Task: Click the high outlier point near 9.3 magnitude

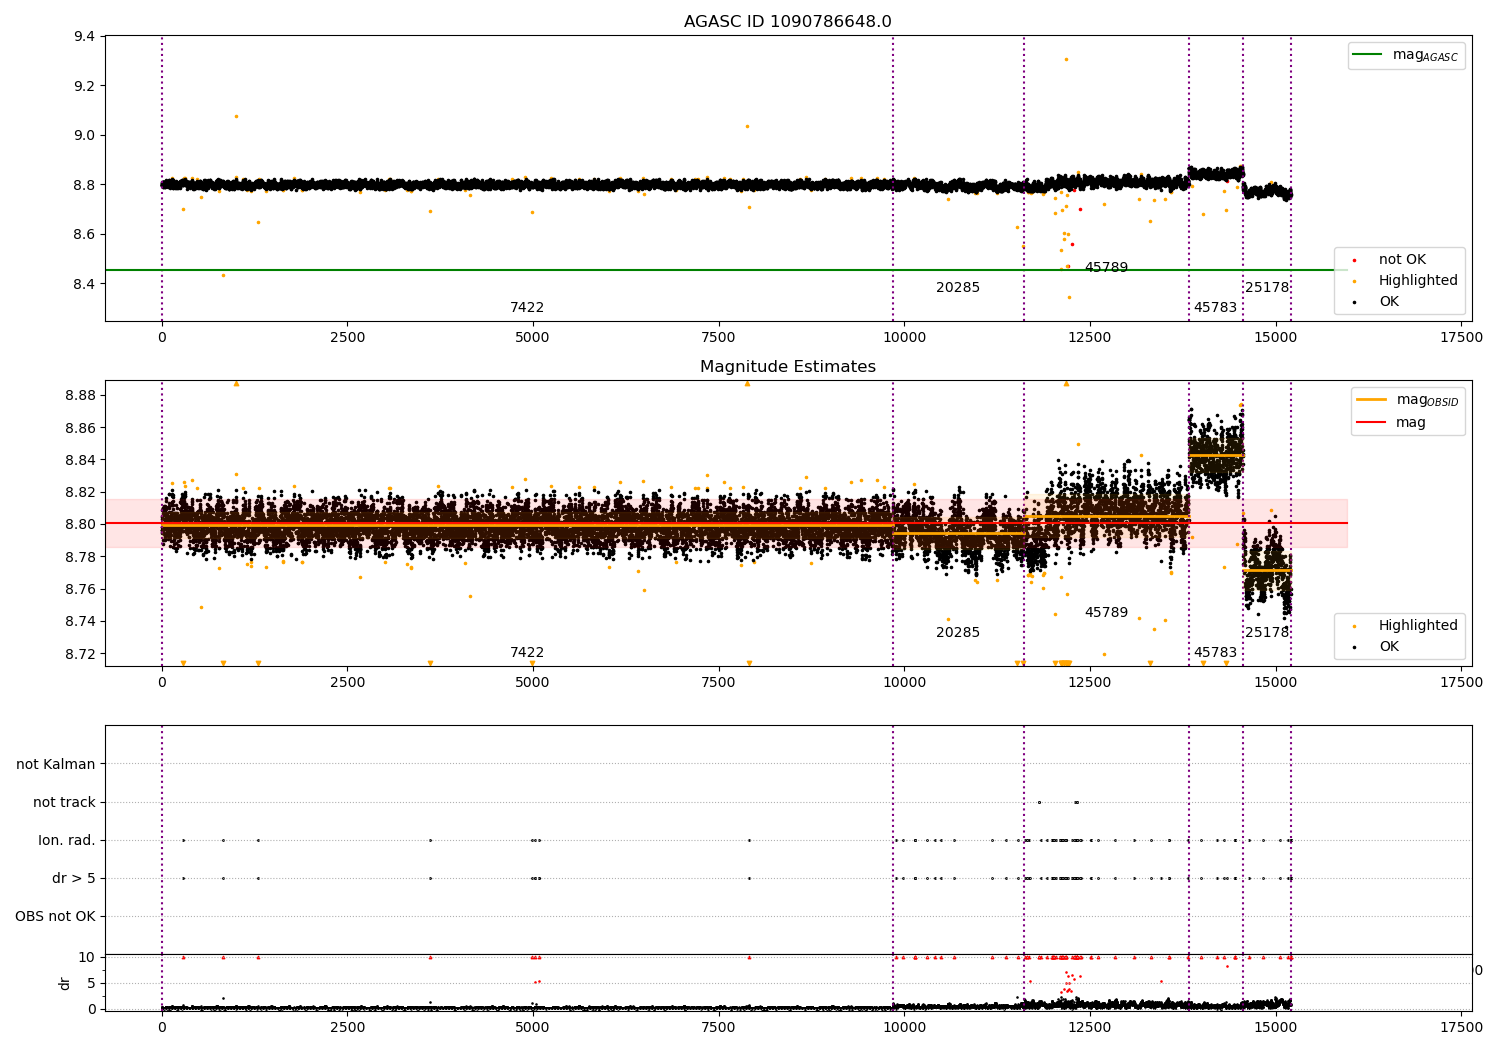Action: pos(1066,59)
